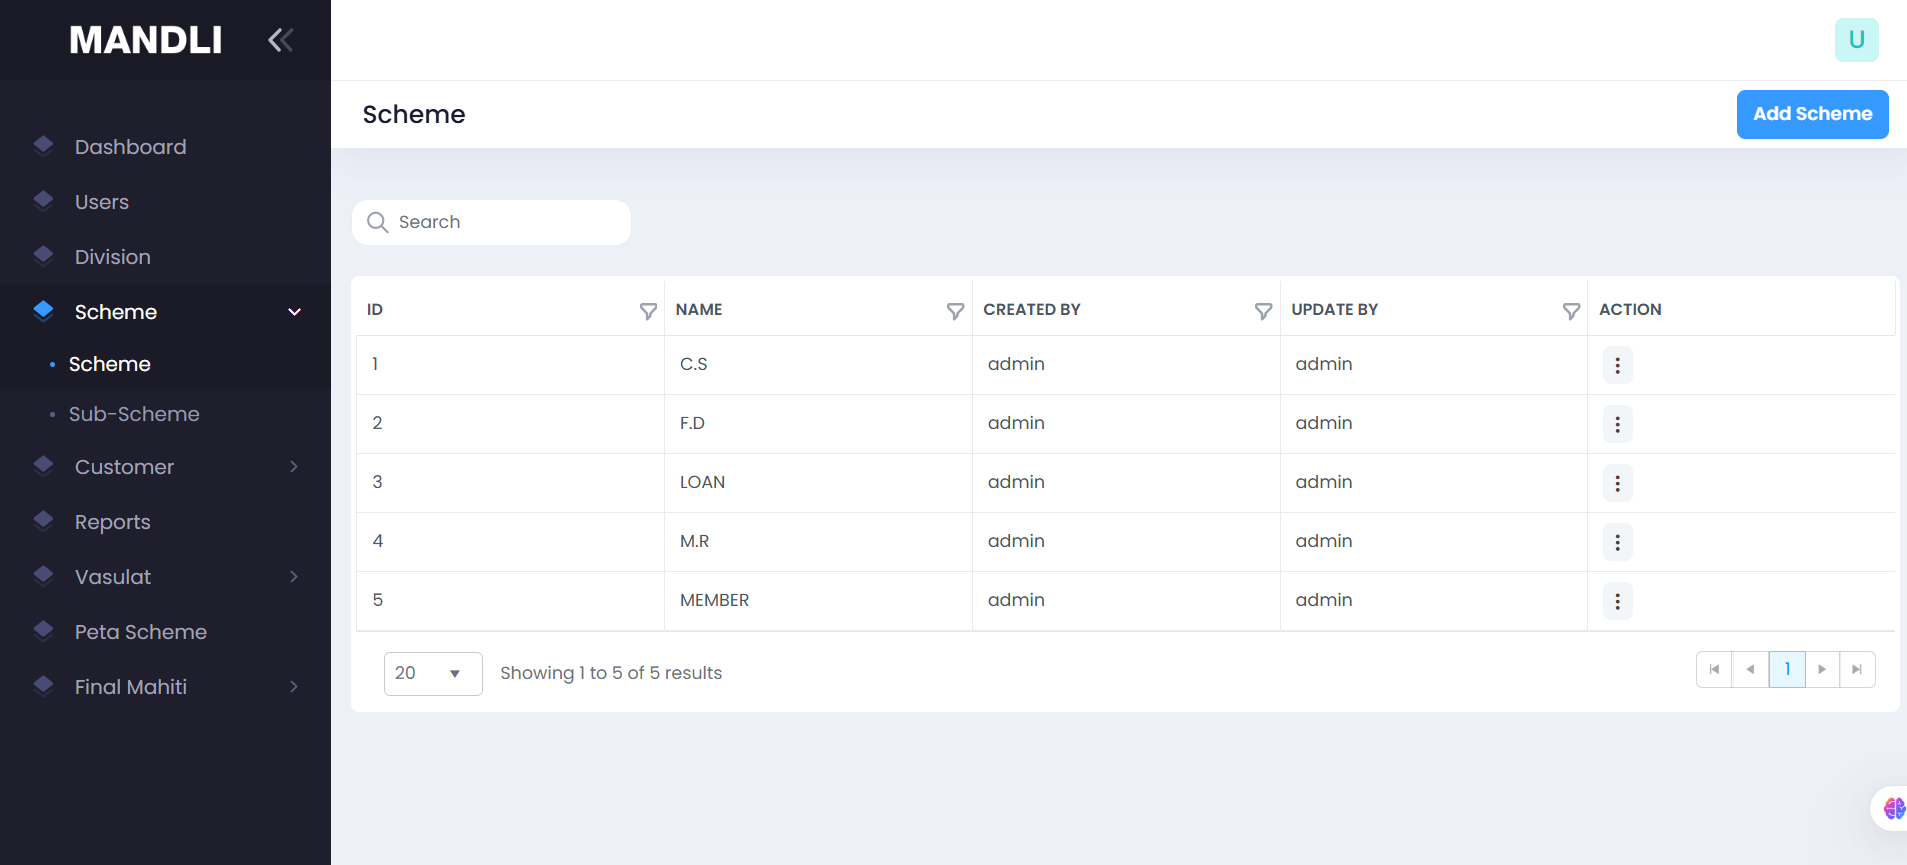Expand the Final Mahiti sidebar menu
The width and height of the screenshot is (1907, 865).
294,687
